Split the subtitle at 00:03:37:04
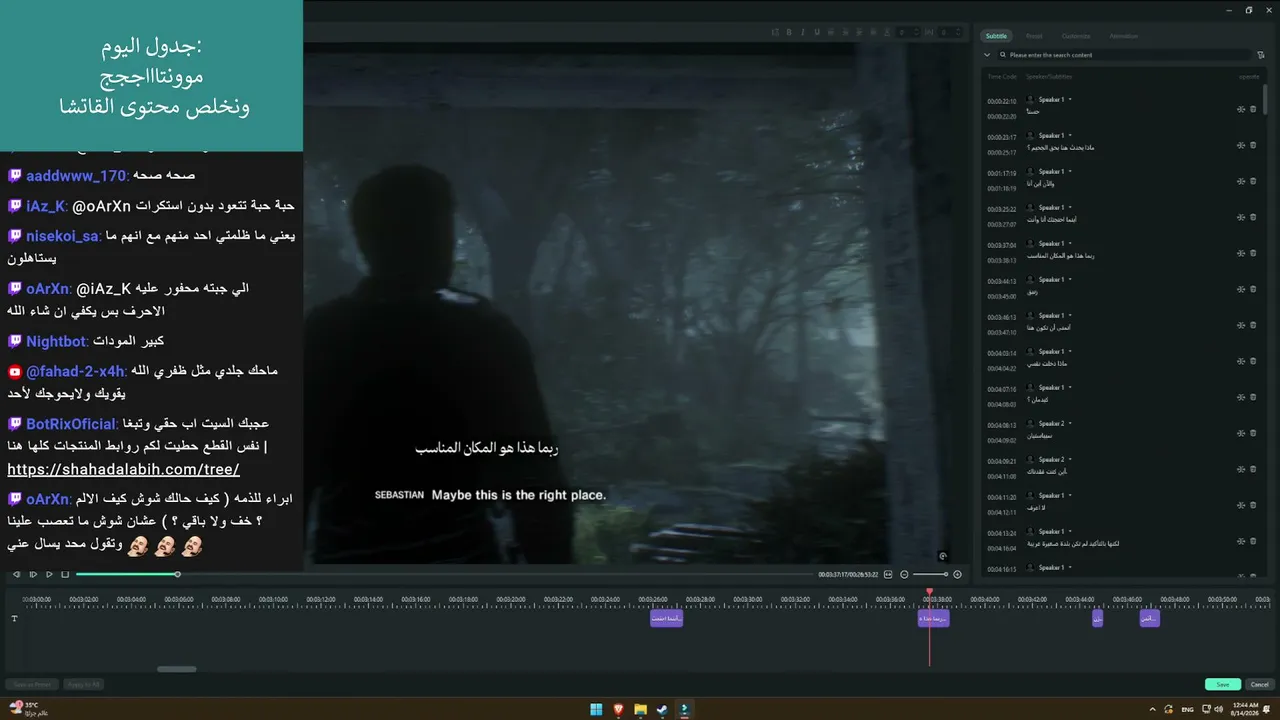Viewport: 1280px width, 720px height. (x=1241, y=253)
